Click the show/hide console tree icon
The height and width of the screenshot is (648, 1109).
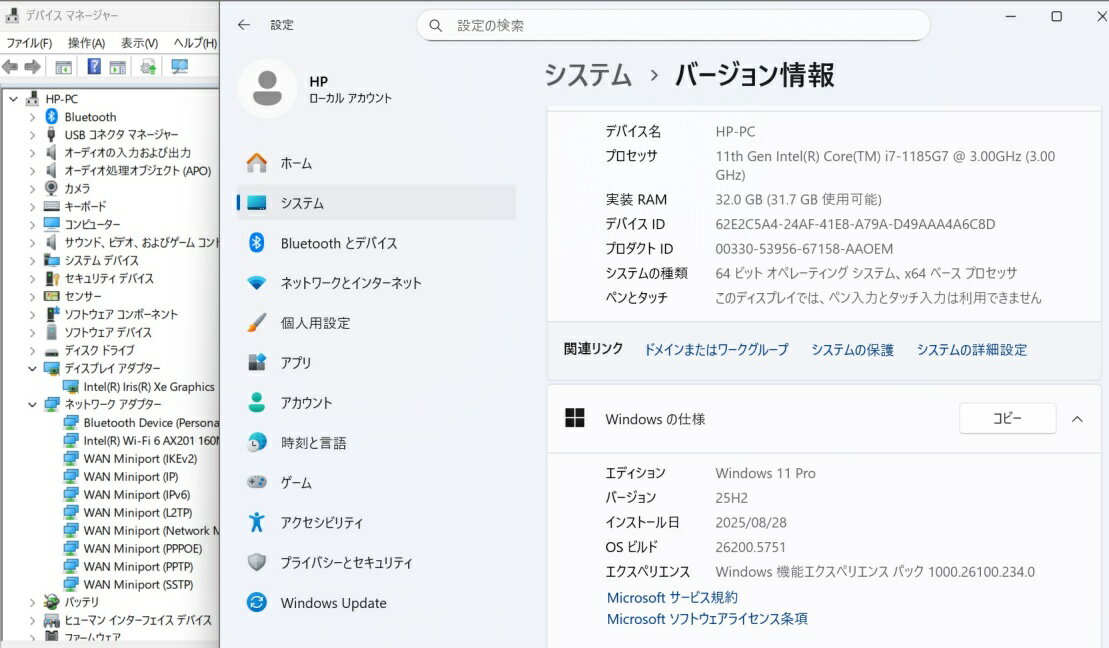[x=63, y=67]
